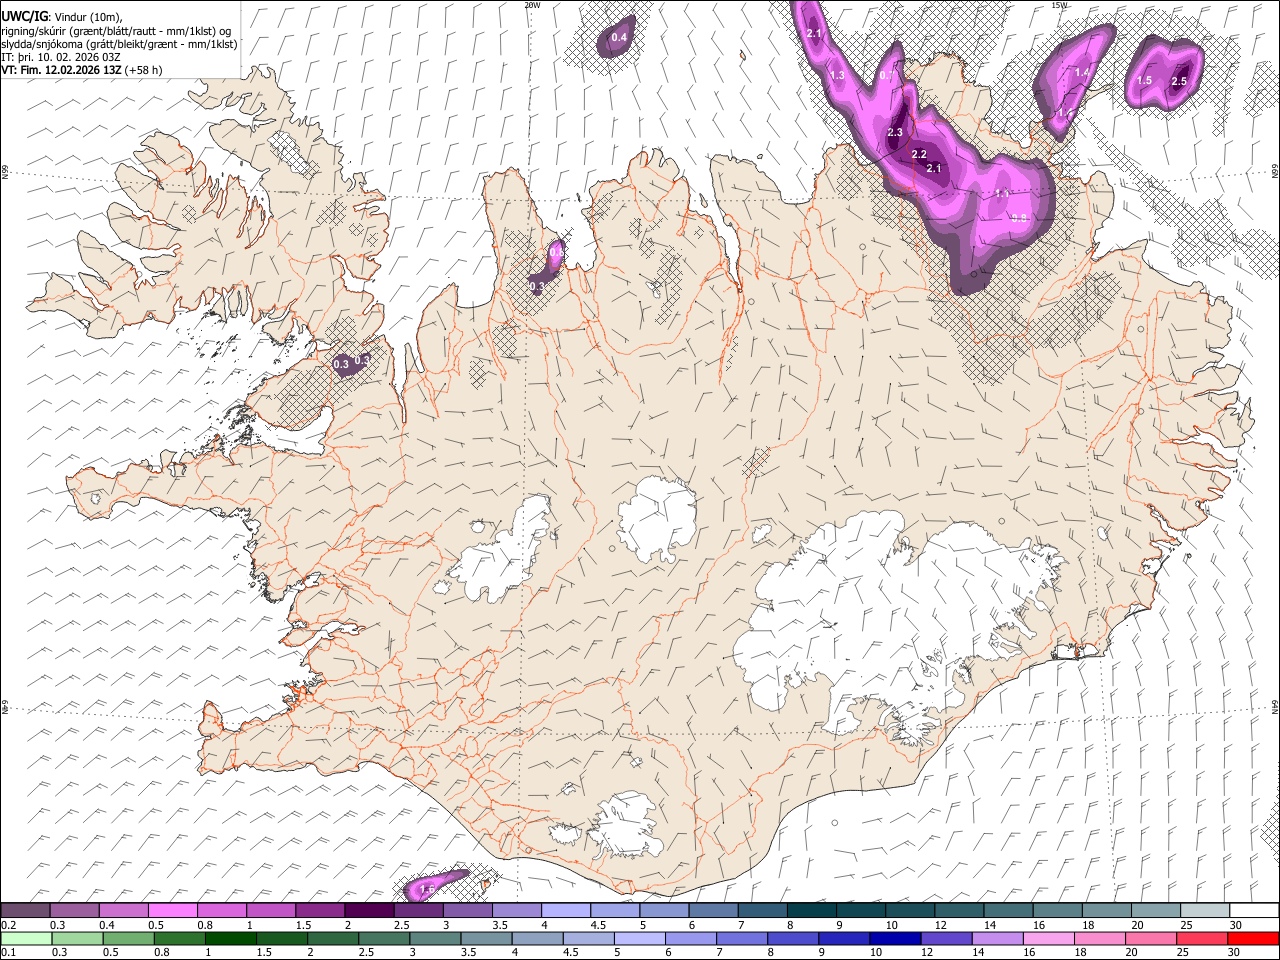Click the bright red lower legend swatch at 30

(1254, 938)
